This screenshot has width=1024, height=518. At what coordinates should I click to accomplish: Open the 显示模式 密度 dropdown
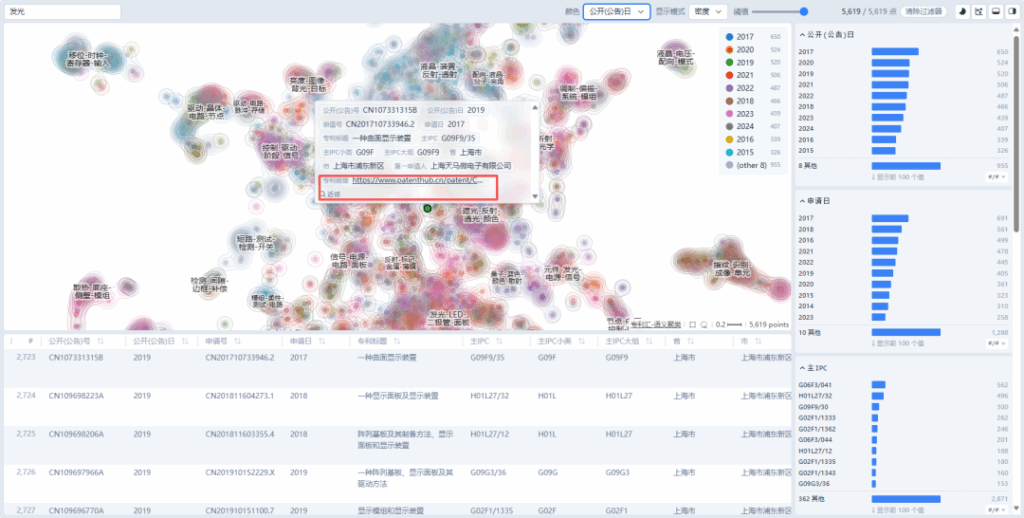[707, 11]
